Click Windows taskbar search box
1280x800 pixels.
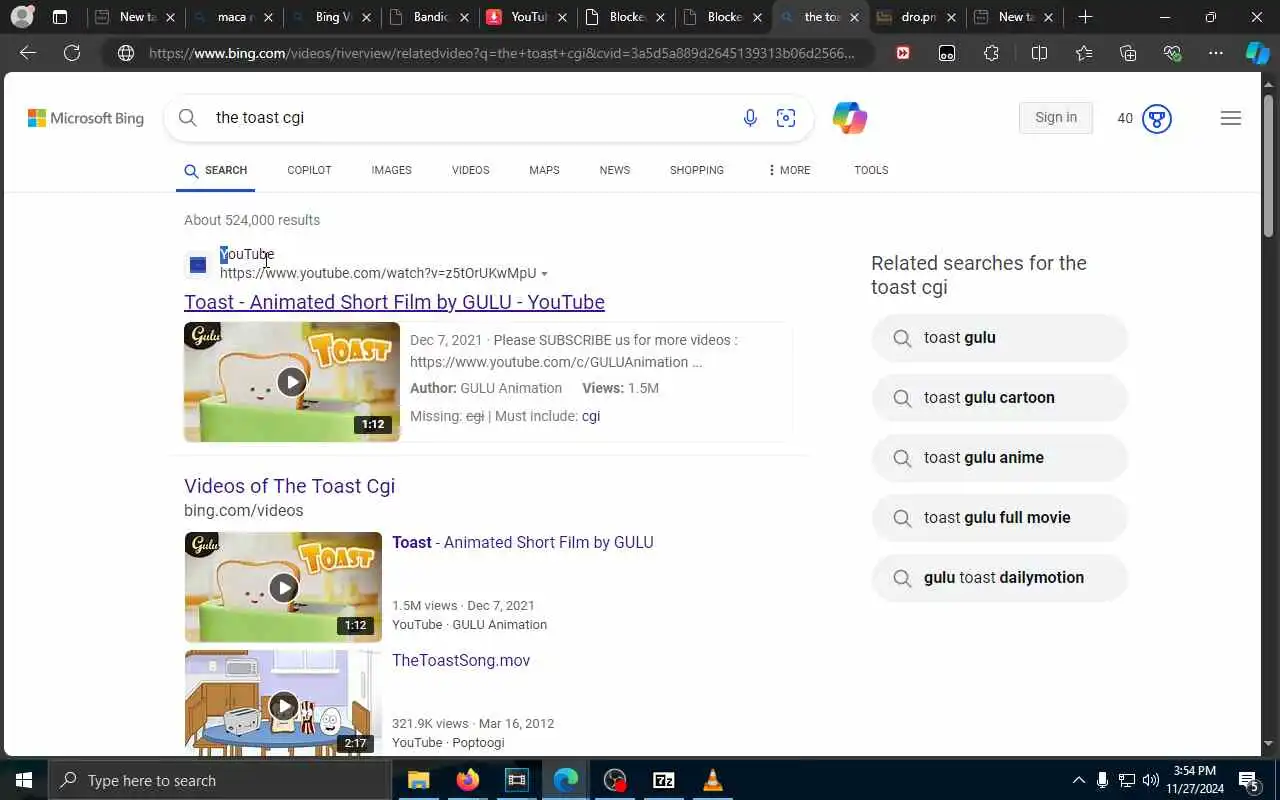219,780
